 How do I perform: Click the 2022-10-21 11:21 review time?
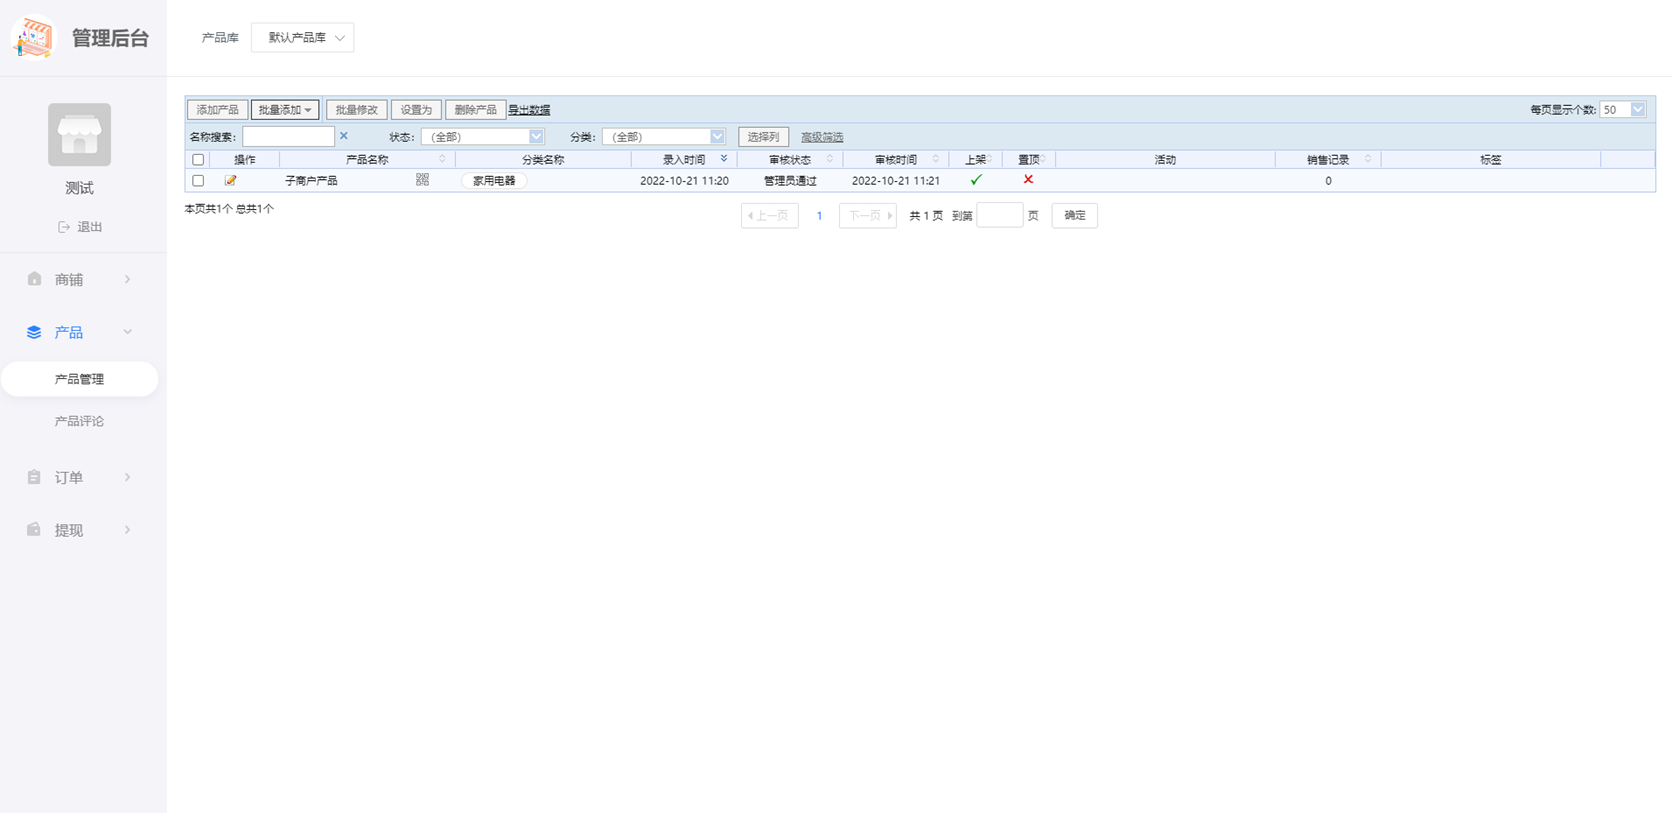[896, 181]
